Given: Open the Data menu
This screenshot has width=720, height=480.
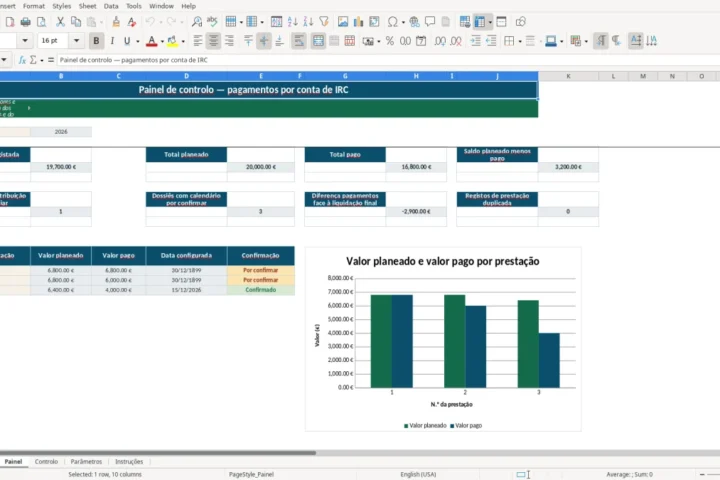Looking at the screenshot, I should pos(111,6).
